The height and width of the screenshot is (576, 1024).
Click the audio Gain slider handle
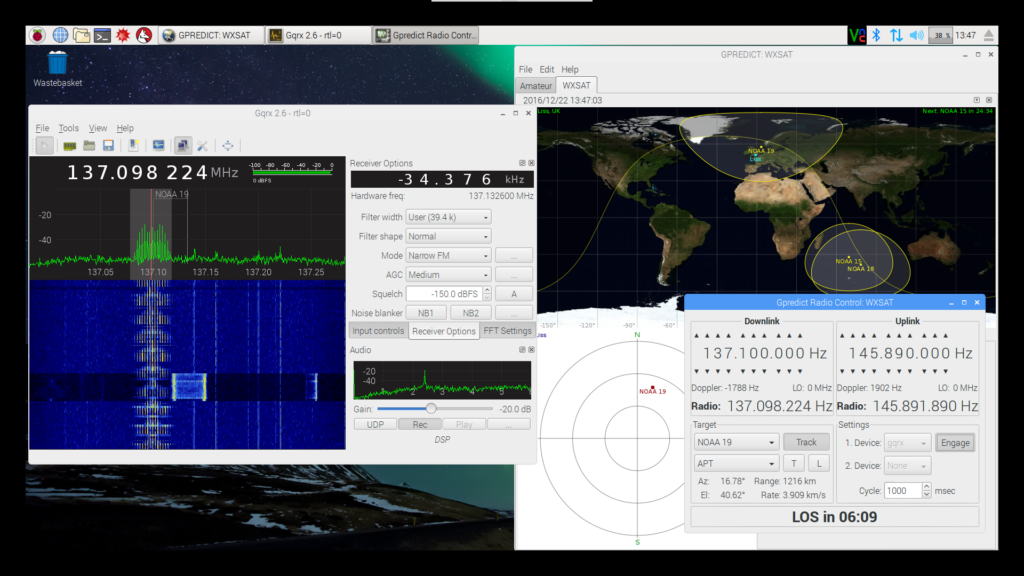pos(431,408)
